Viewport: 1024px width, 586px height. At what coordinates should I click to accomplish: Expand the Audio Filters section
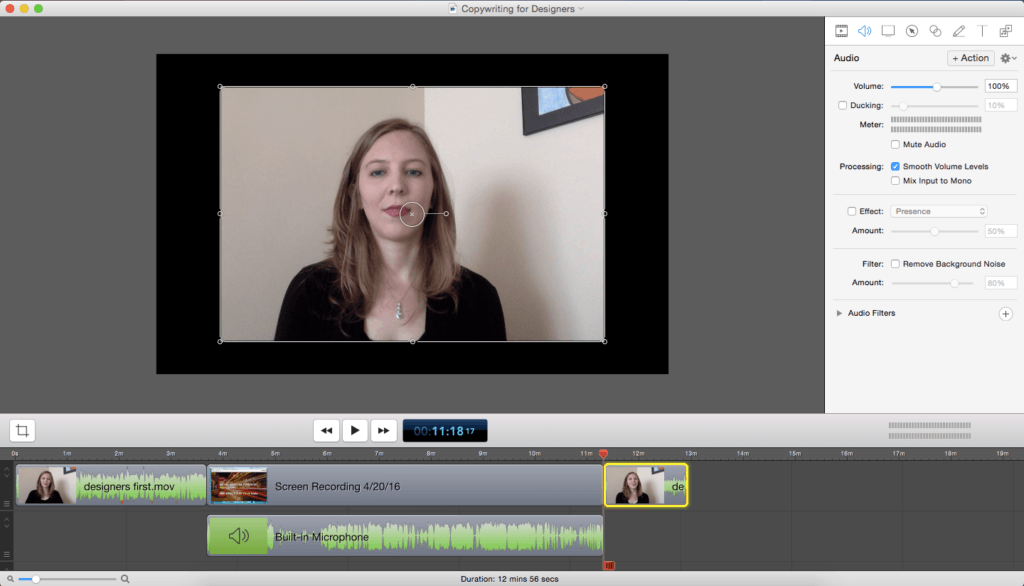point(839,314)
